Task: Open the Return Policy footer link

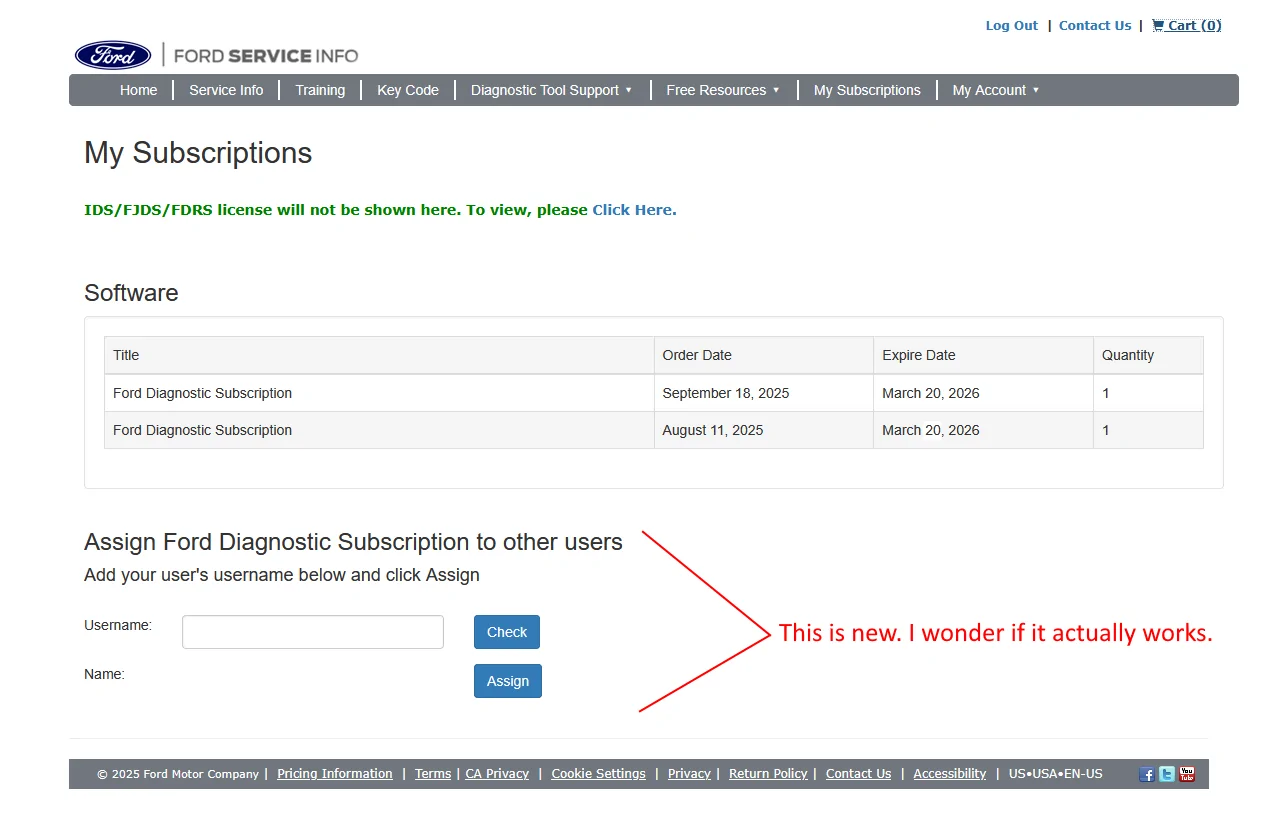Action: (x=768, y=774)
